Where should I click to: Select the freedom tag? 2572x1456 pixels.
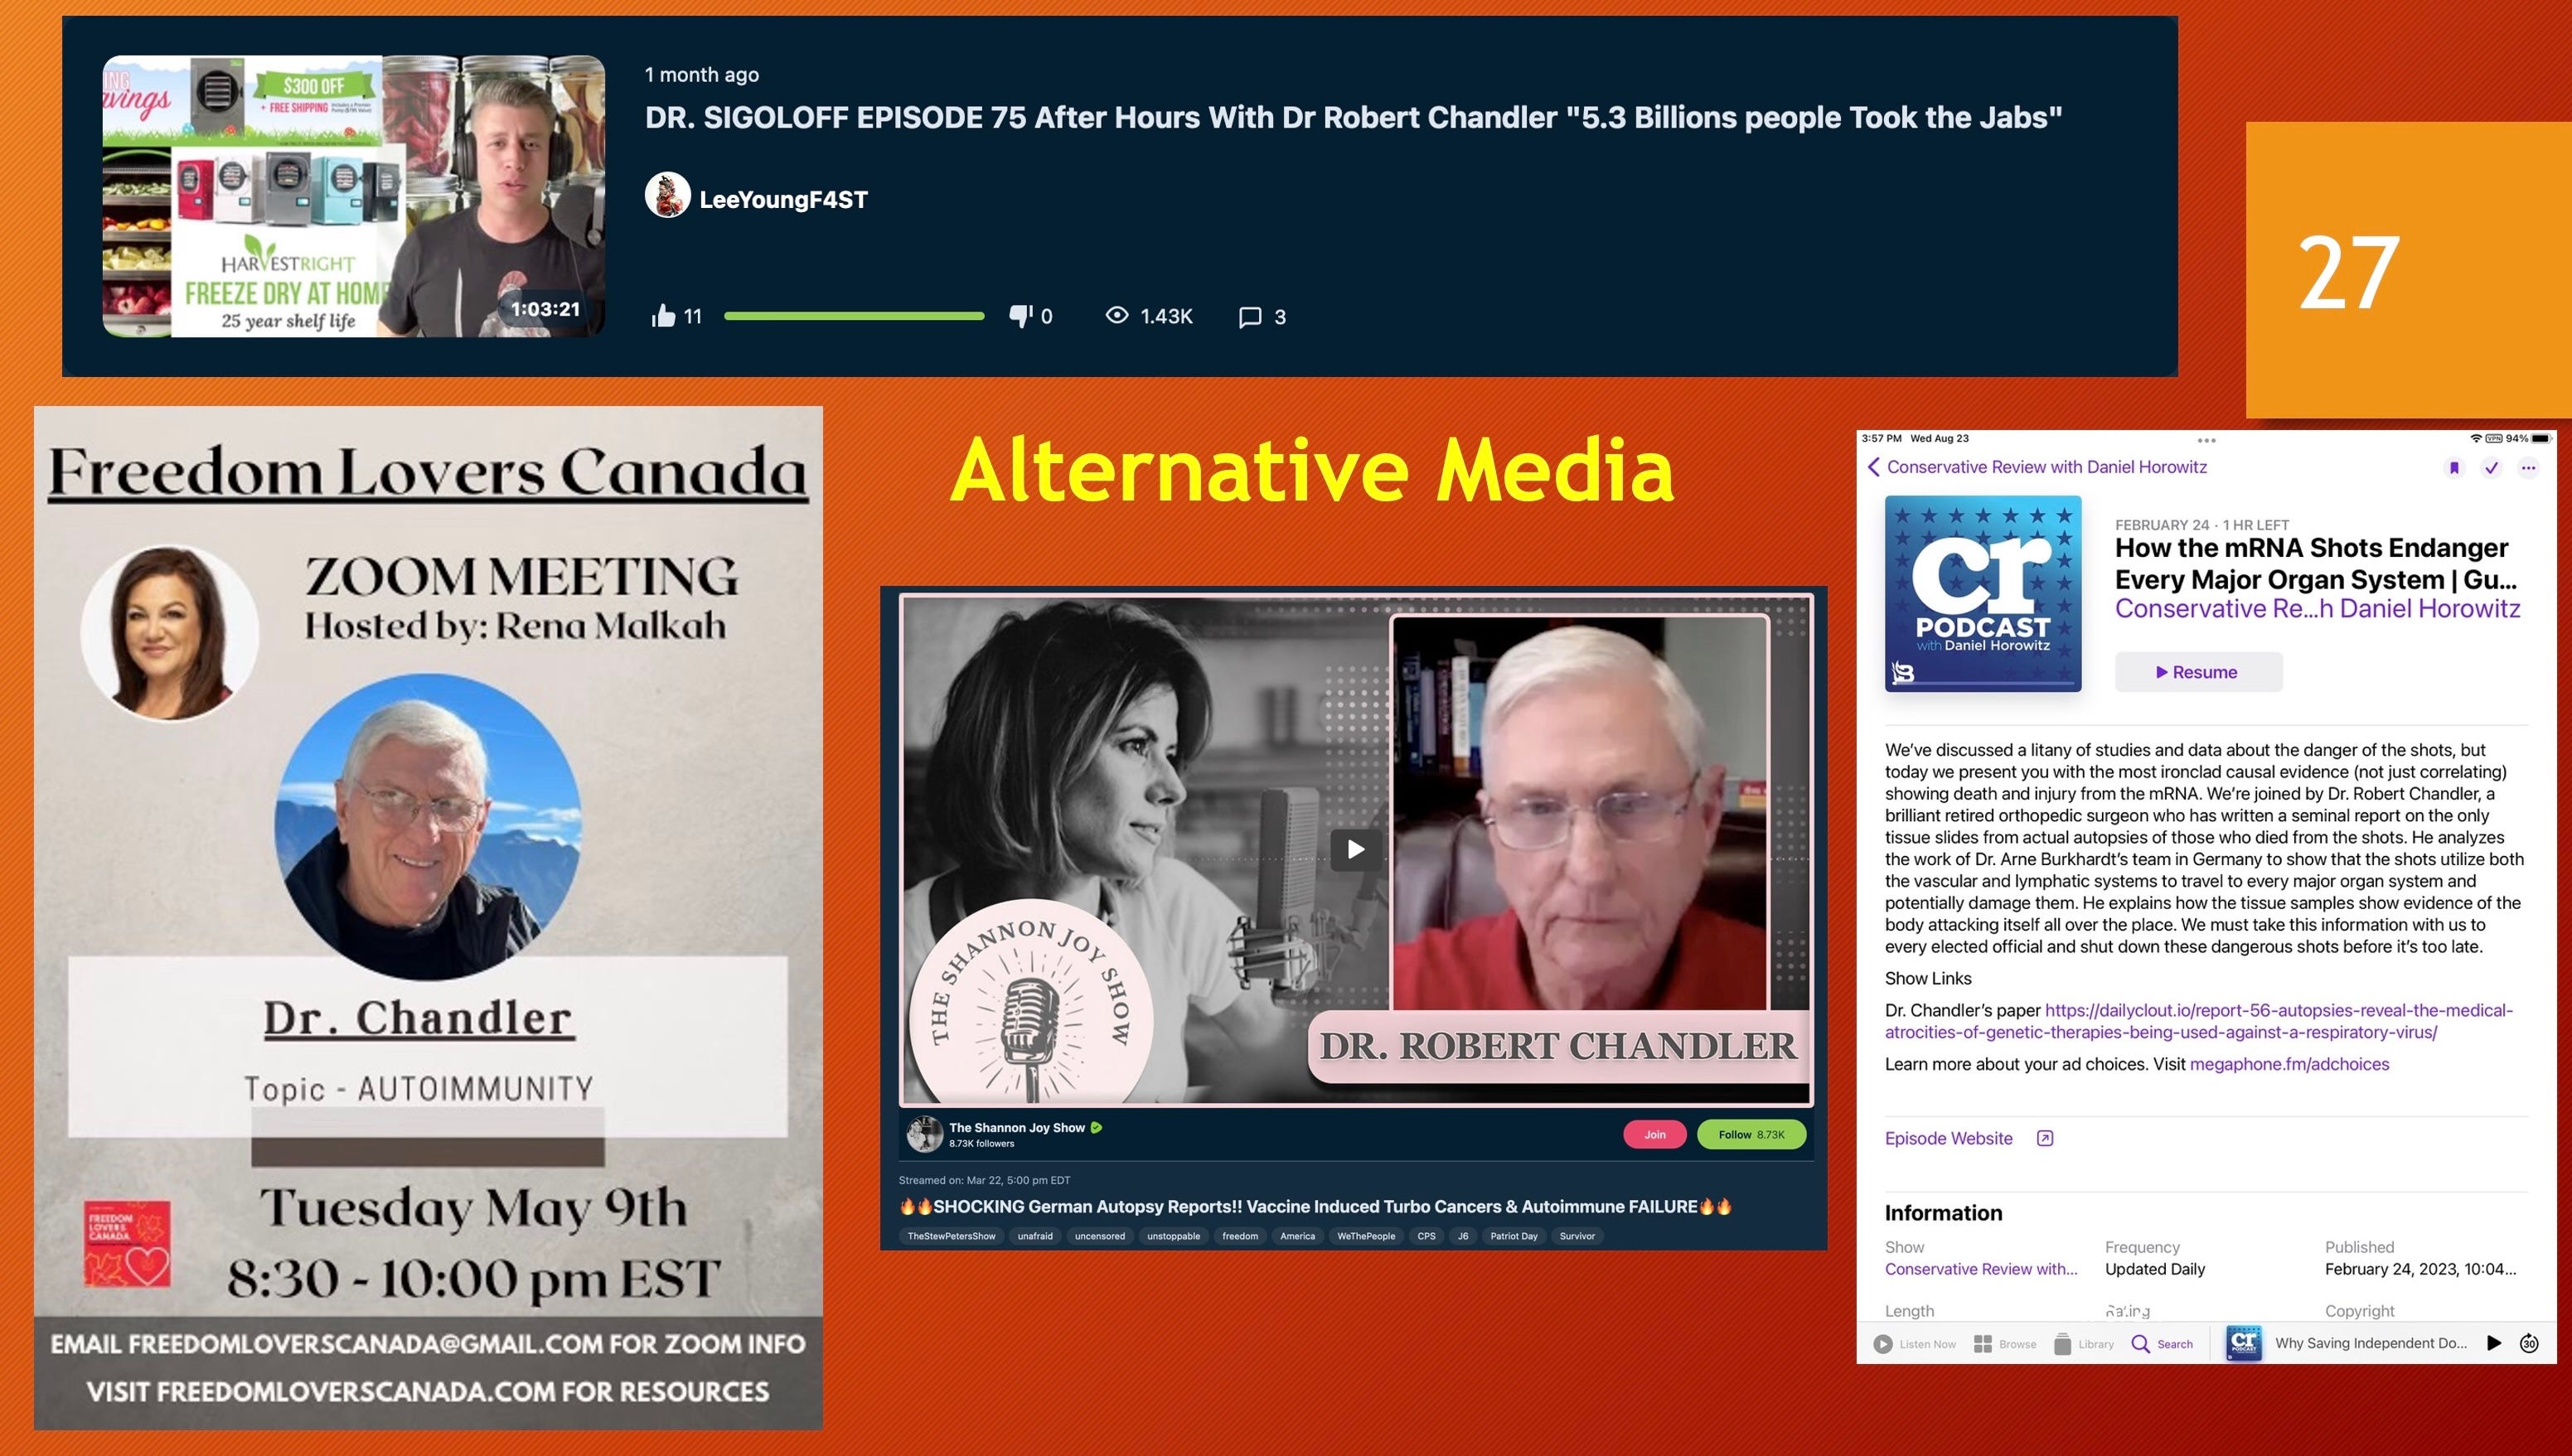pos(1240,1236)
